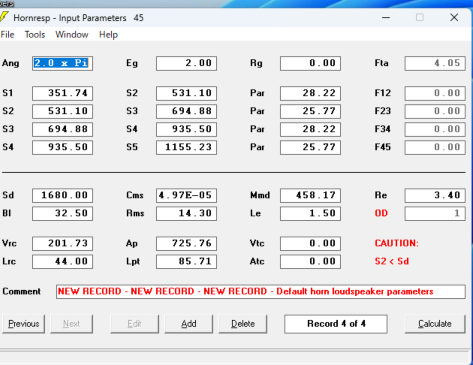Click the S2 < Sd warning text
The width and height of the screenshot is (473, 365).
(392, 261)
